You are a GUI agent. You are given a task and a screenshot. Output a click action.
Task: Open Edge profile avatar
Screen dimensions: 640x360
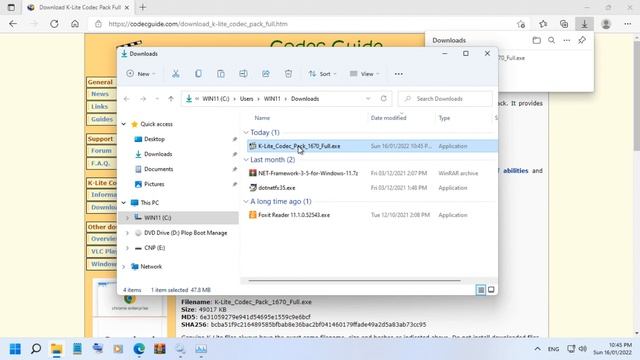pos(606,24)
